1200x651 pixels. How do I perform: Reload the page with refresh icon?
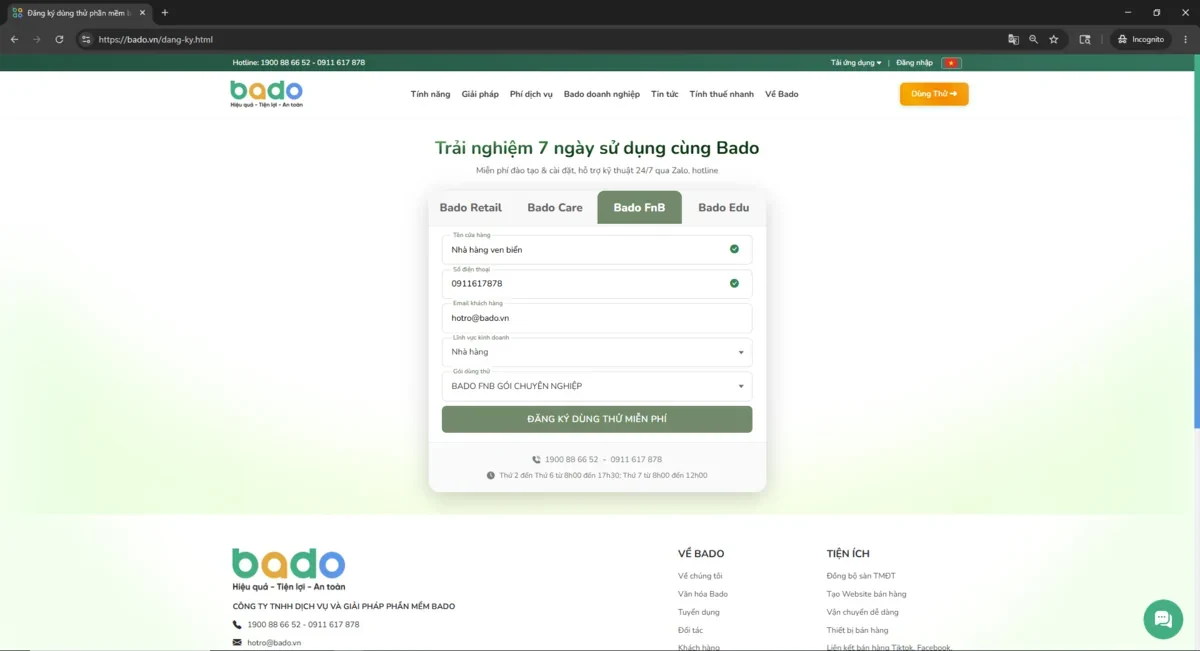[59, 39]
